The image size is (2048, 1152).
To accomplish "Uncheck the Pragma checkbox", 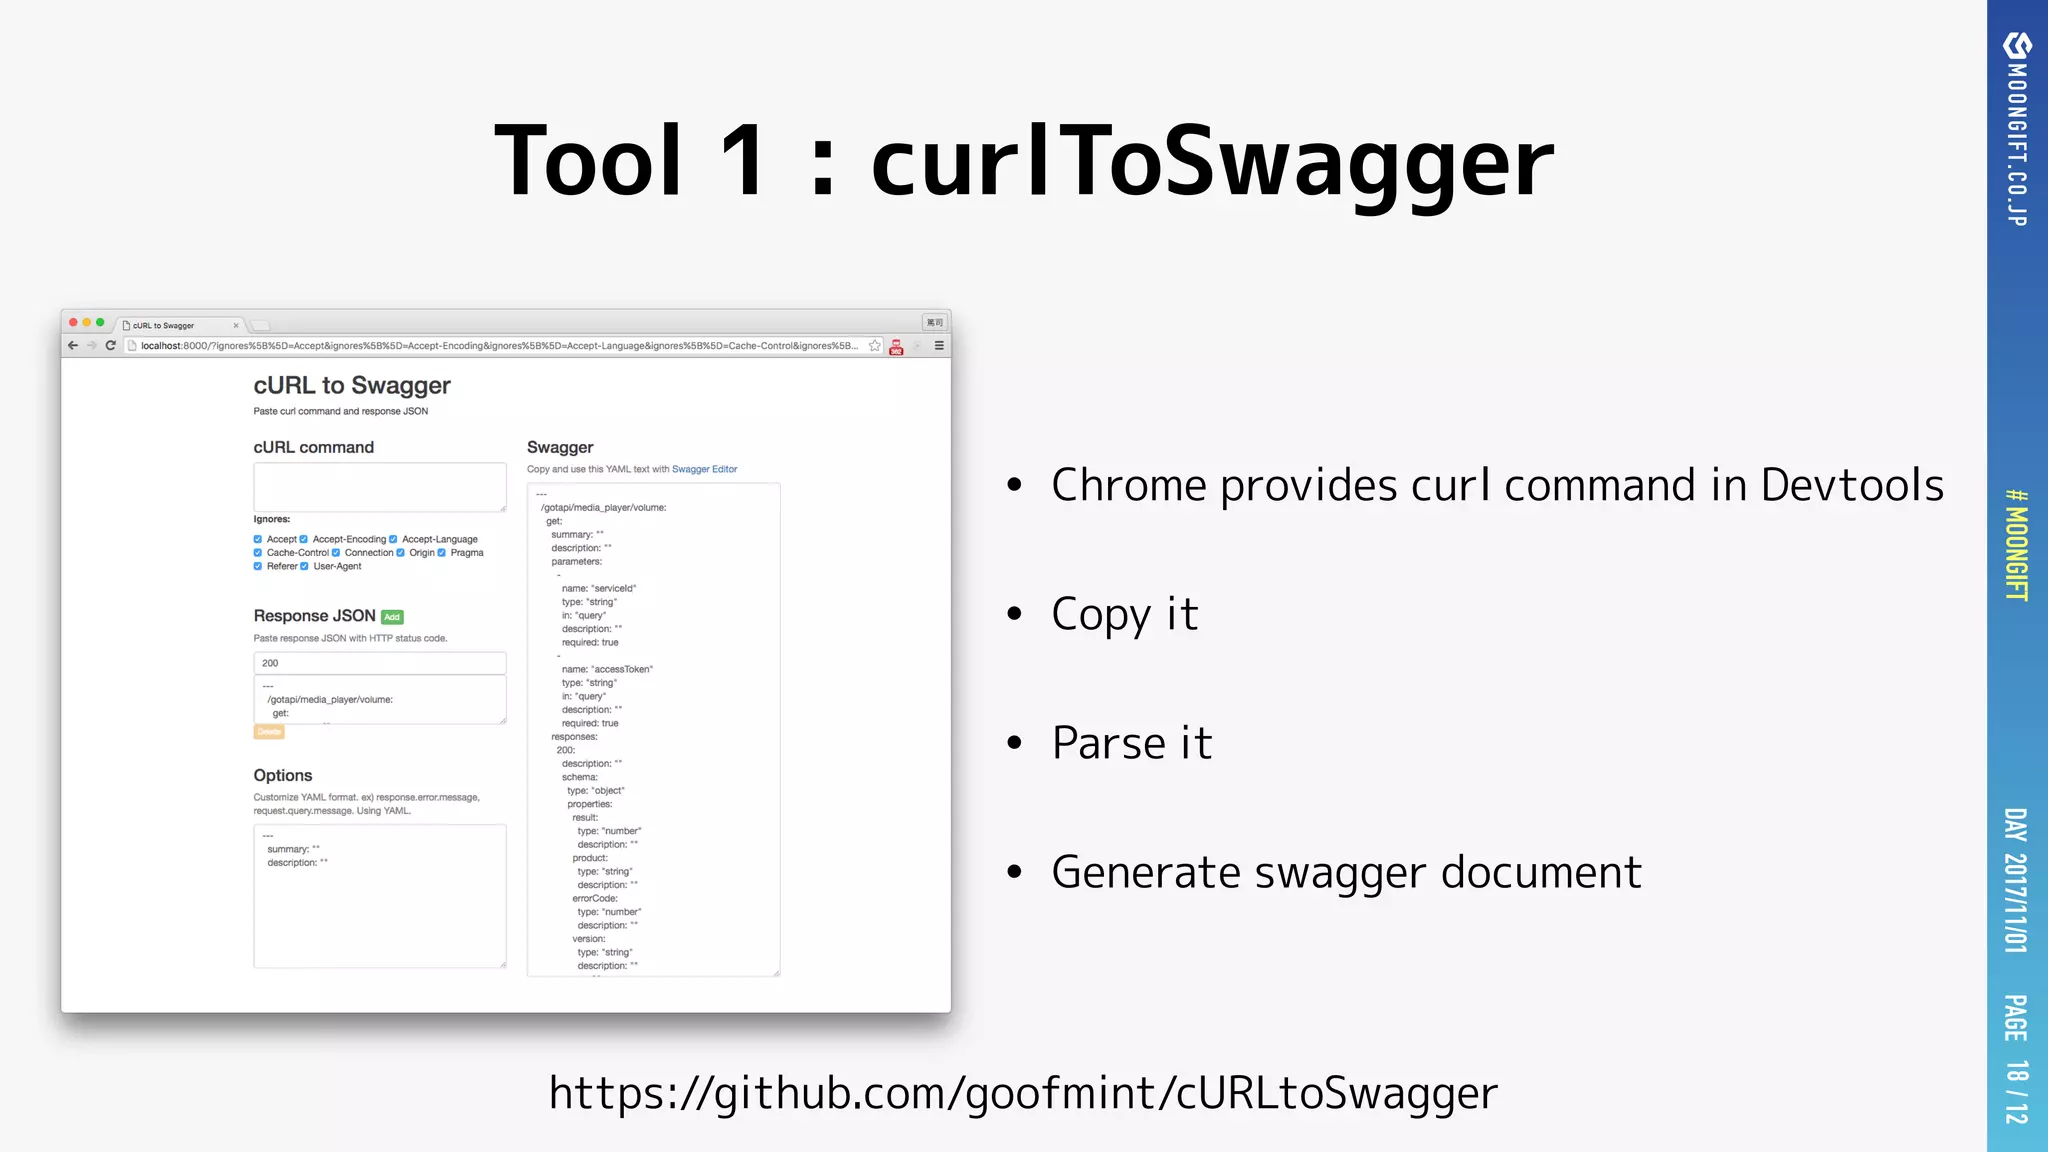I will (442, 553).
